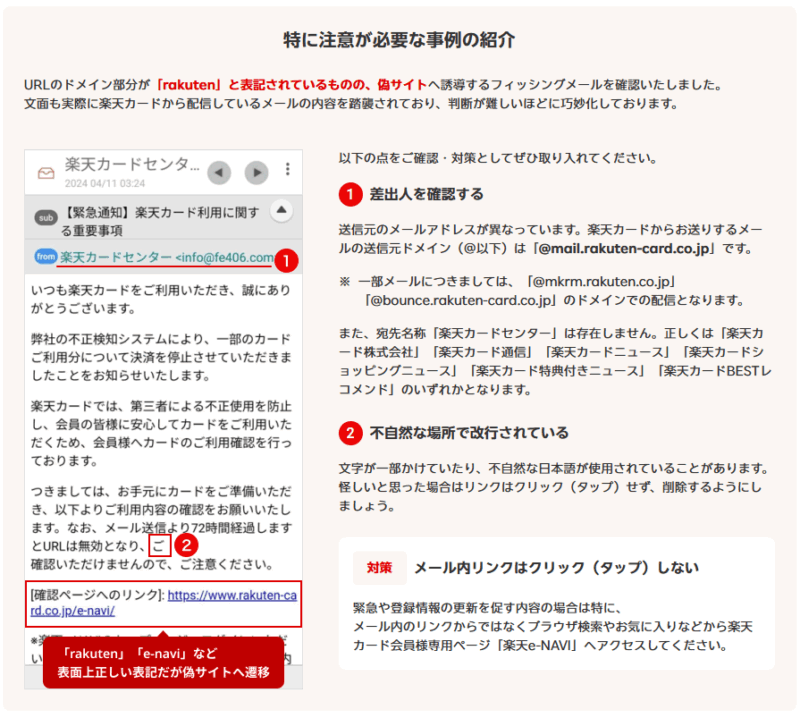Viewport: 800px width, 718px height.
Task: Click the paragraph starting 文字が一部かけていたり
Action: point(554,487)
